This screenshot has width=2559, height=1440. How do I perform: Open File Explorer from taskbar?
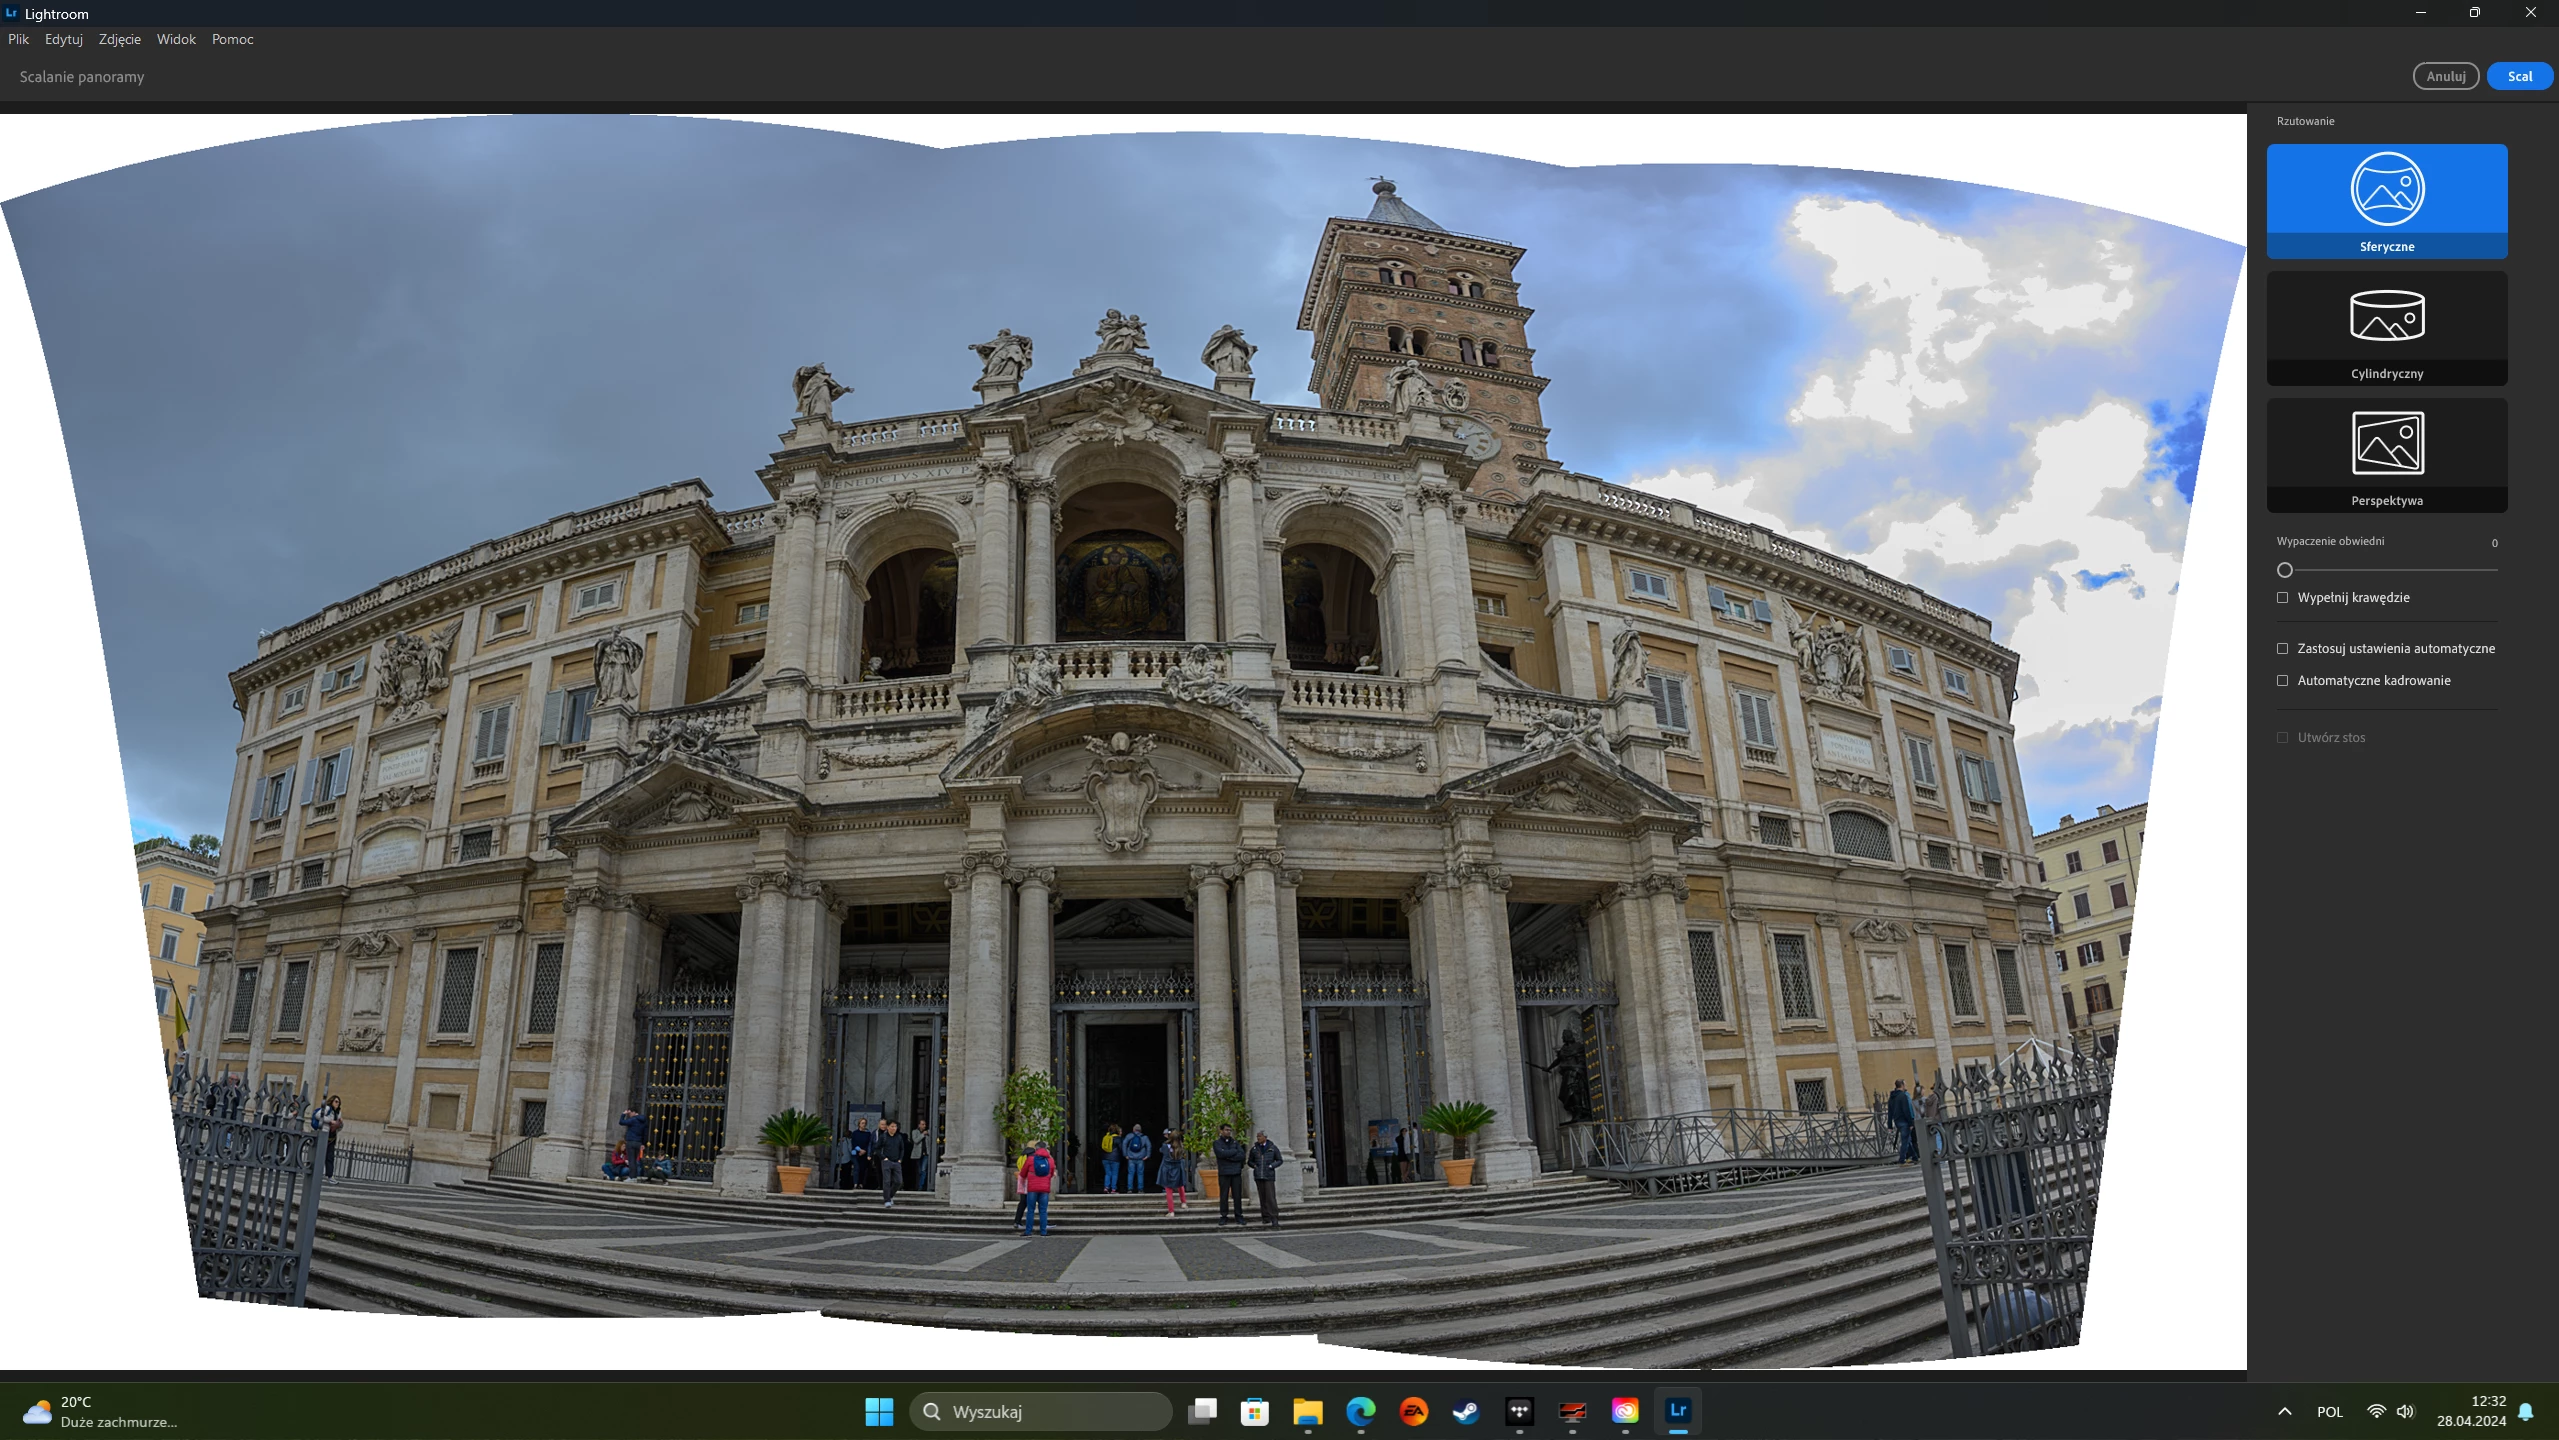[x=1307, y=1411]
